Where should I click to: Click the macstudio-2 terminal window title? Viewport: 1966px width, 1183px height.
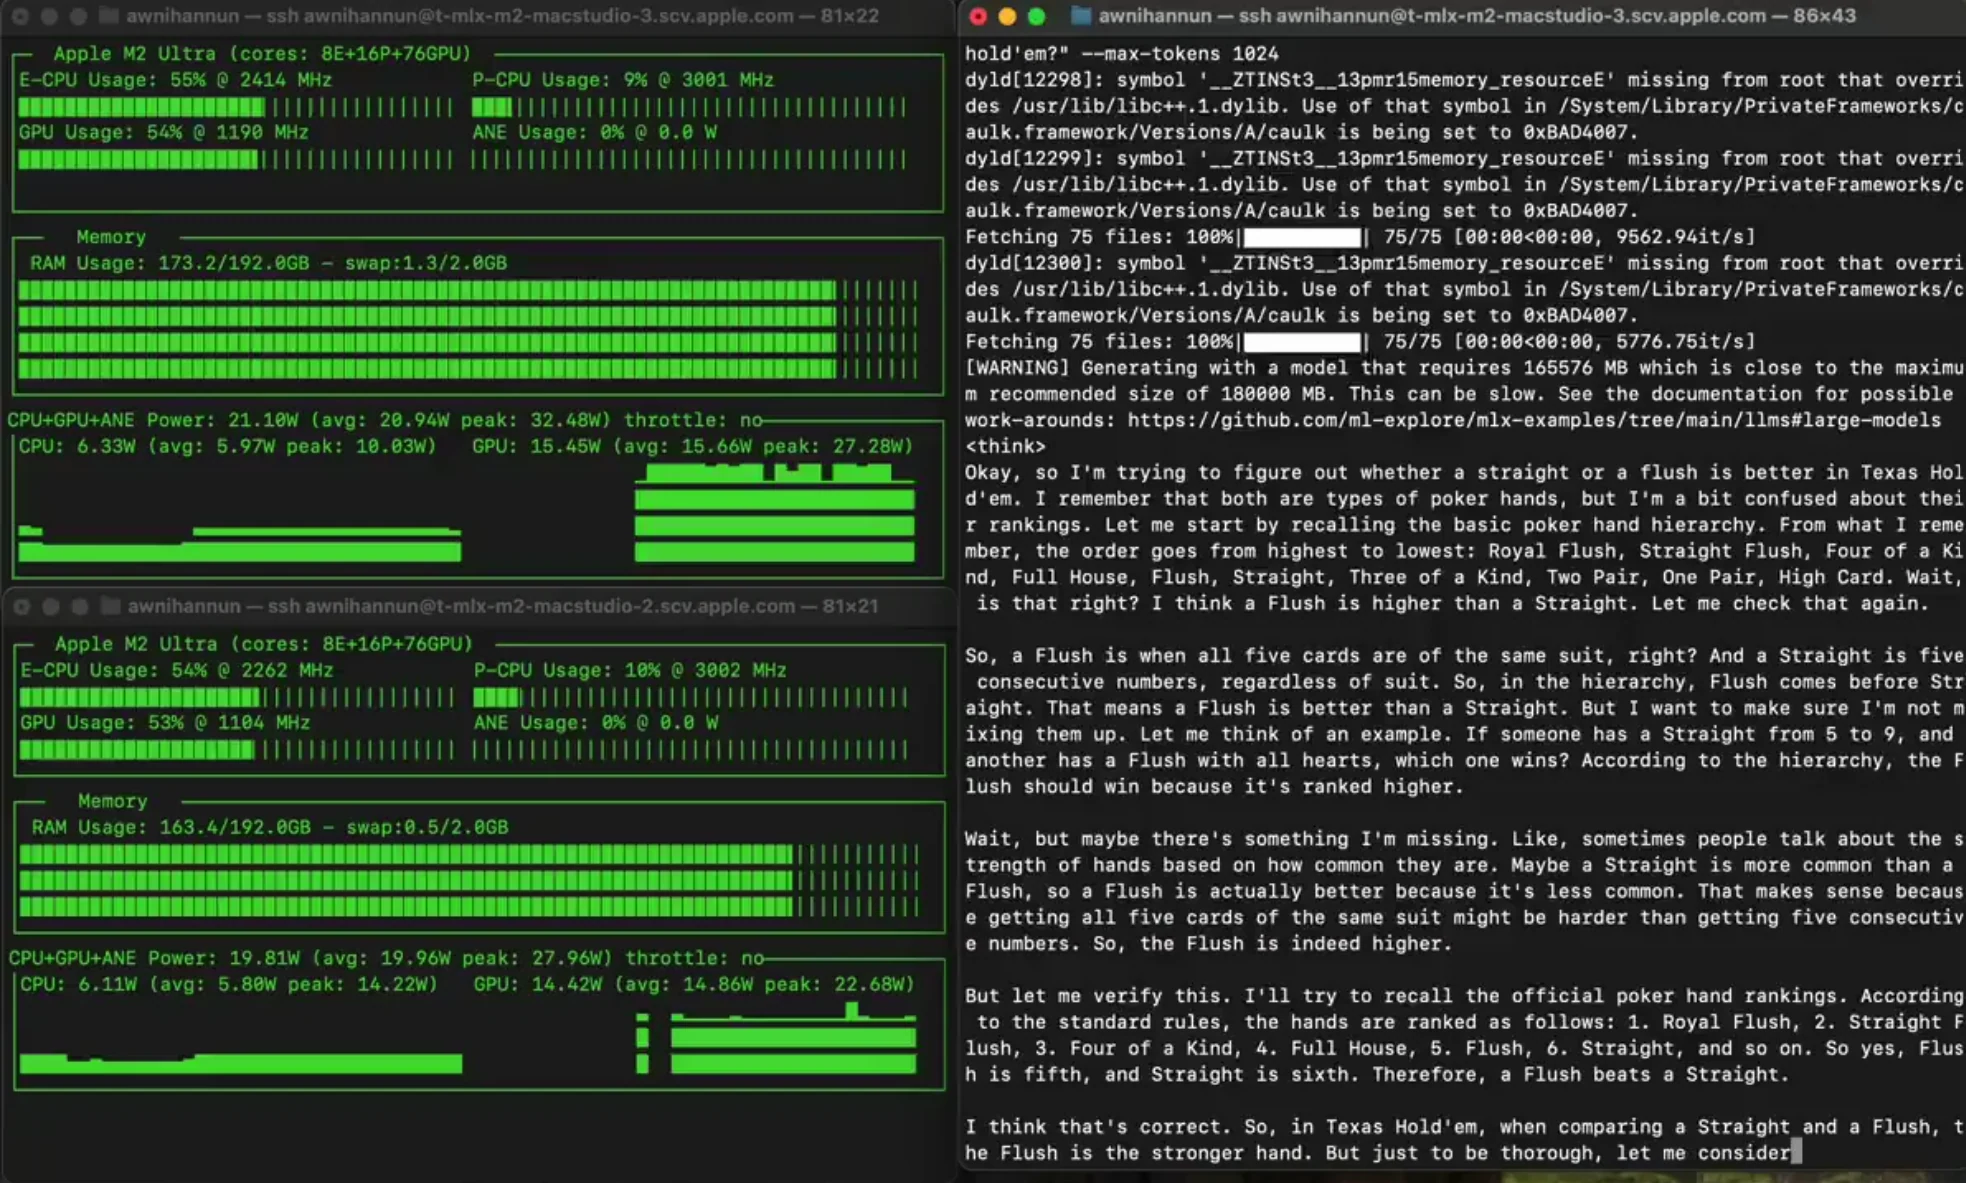[x=503, y=606]
